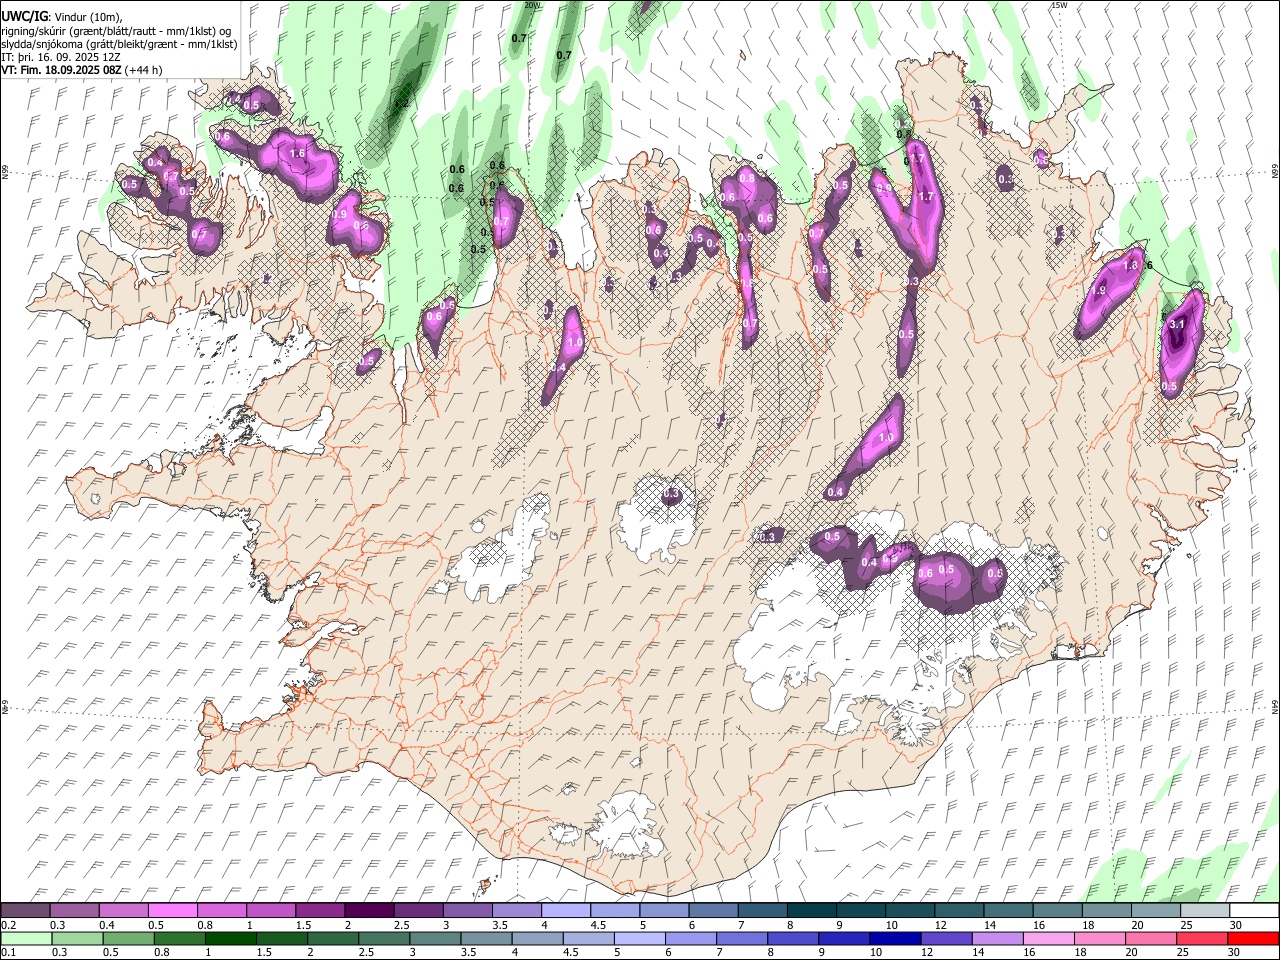Click the 15W longitude label
The height and width of the screenshot is (960, 1280).
[x=1060, y=5]
